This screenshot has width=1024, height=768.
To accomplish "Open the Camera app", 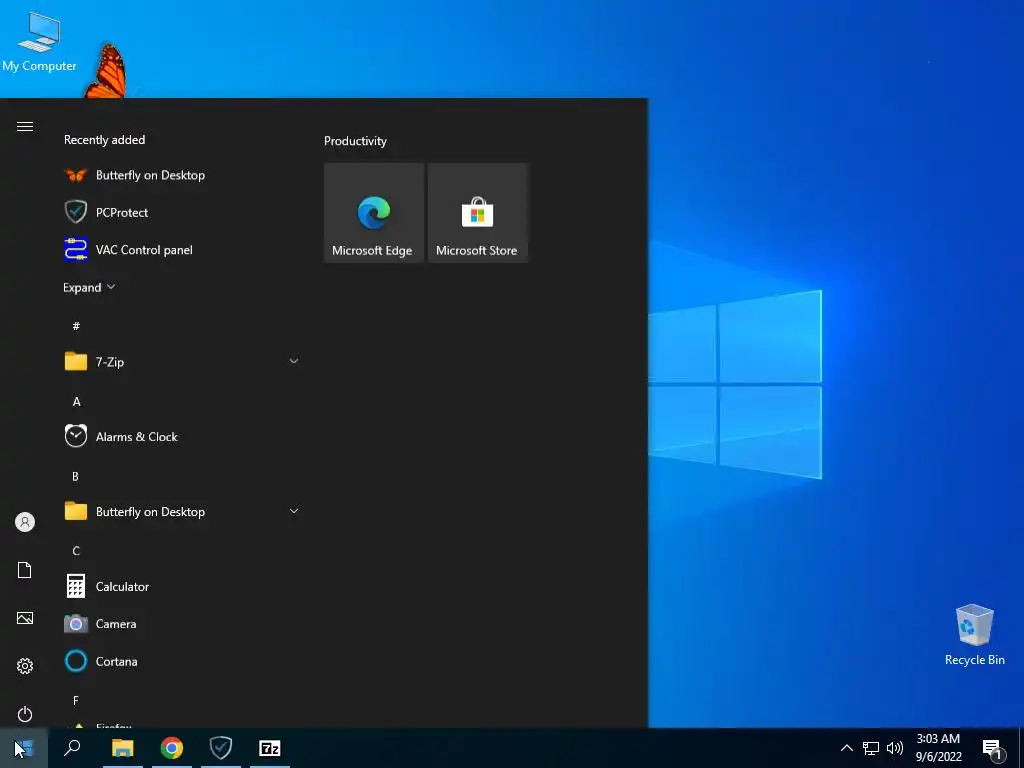I will coord(181,624).
